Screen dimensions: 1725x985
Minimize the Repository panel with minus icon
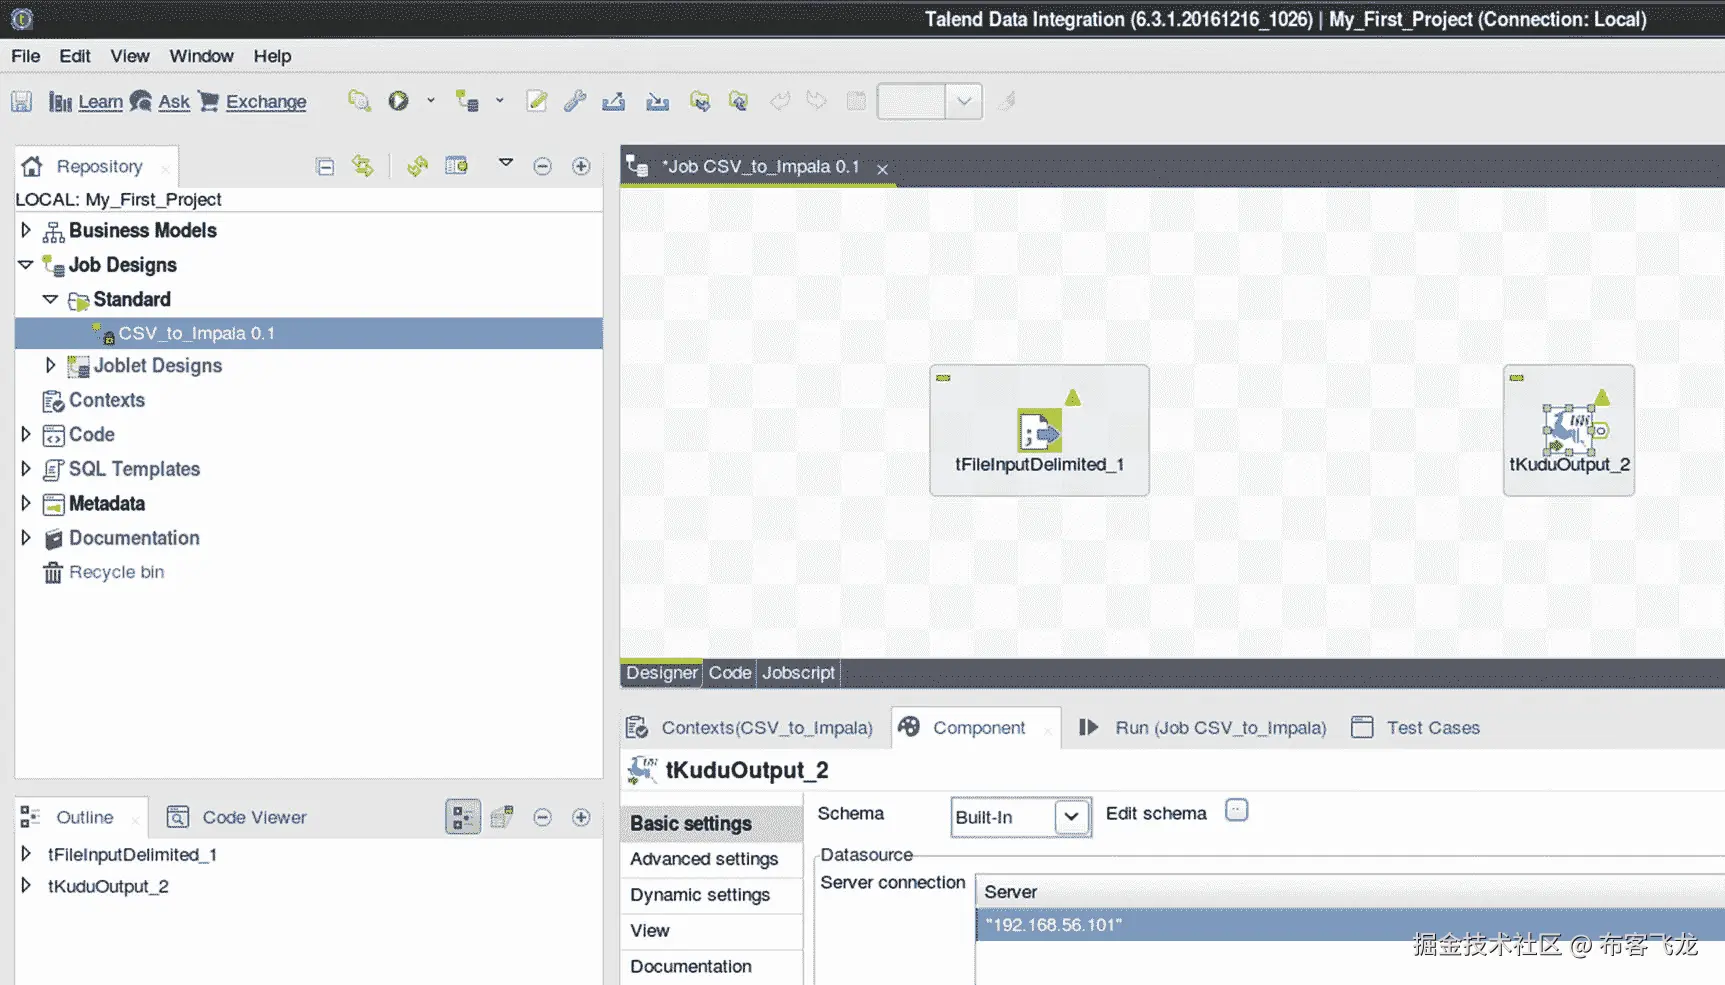point(542,166)
